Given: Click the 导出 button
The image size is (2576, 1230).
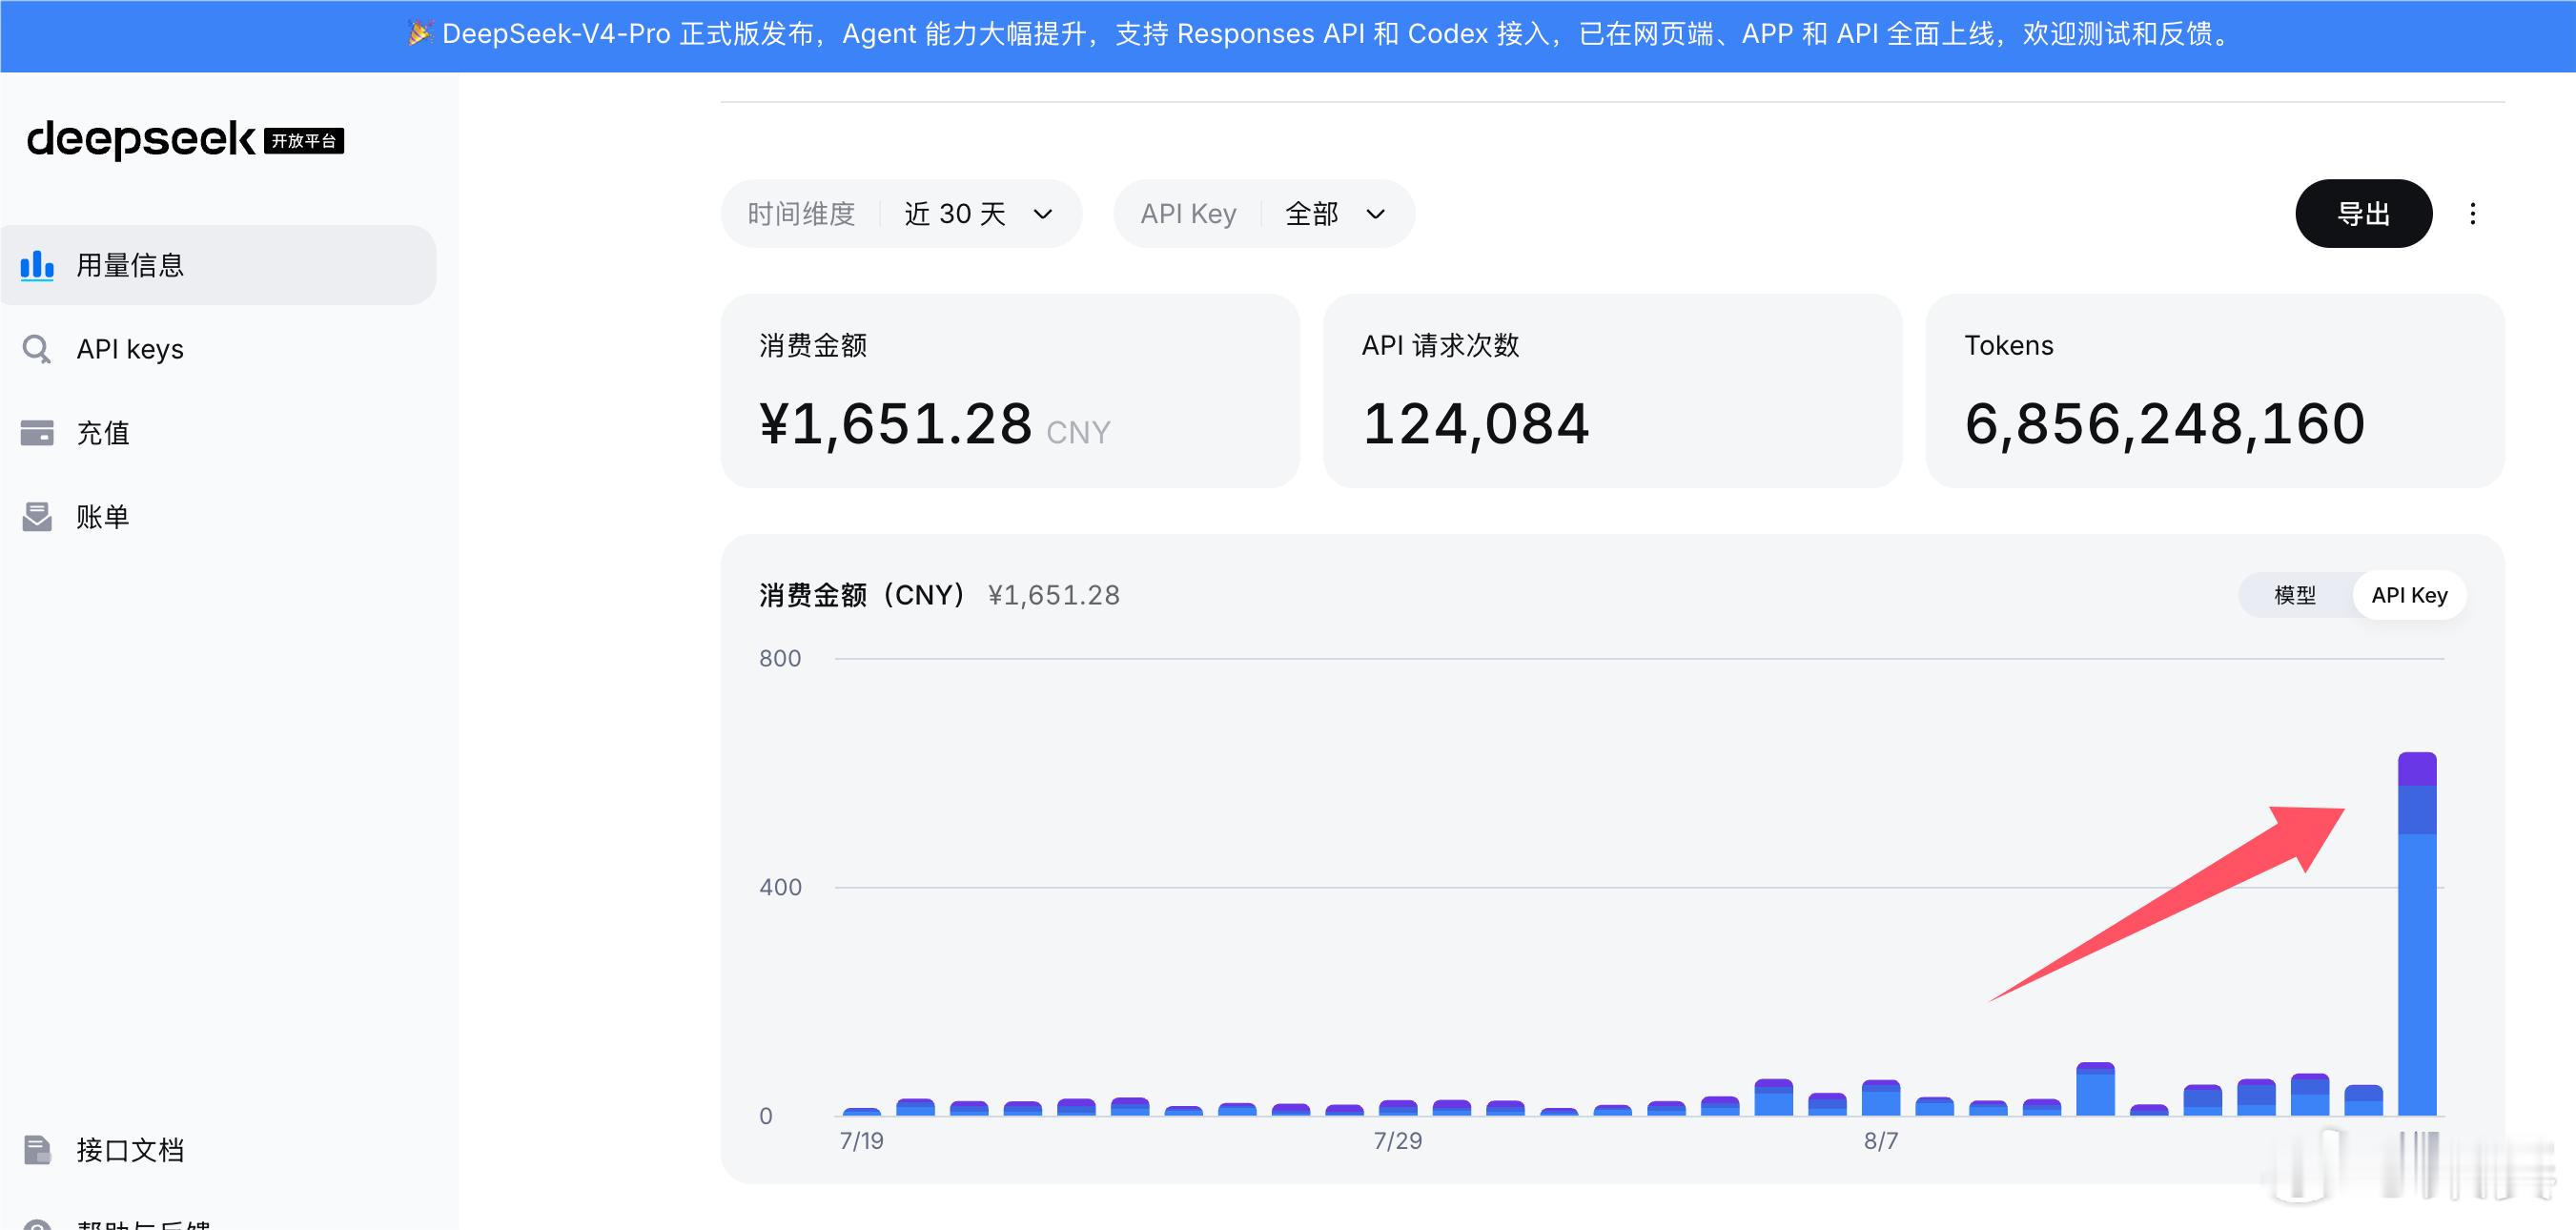Looking at the screenshot, I should (2364, 214).
